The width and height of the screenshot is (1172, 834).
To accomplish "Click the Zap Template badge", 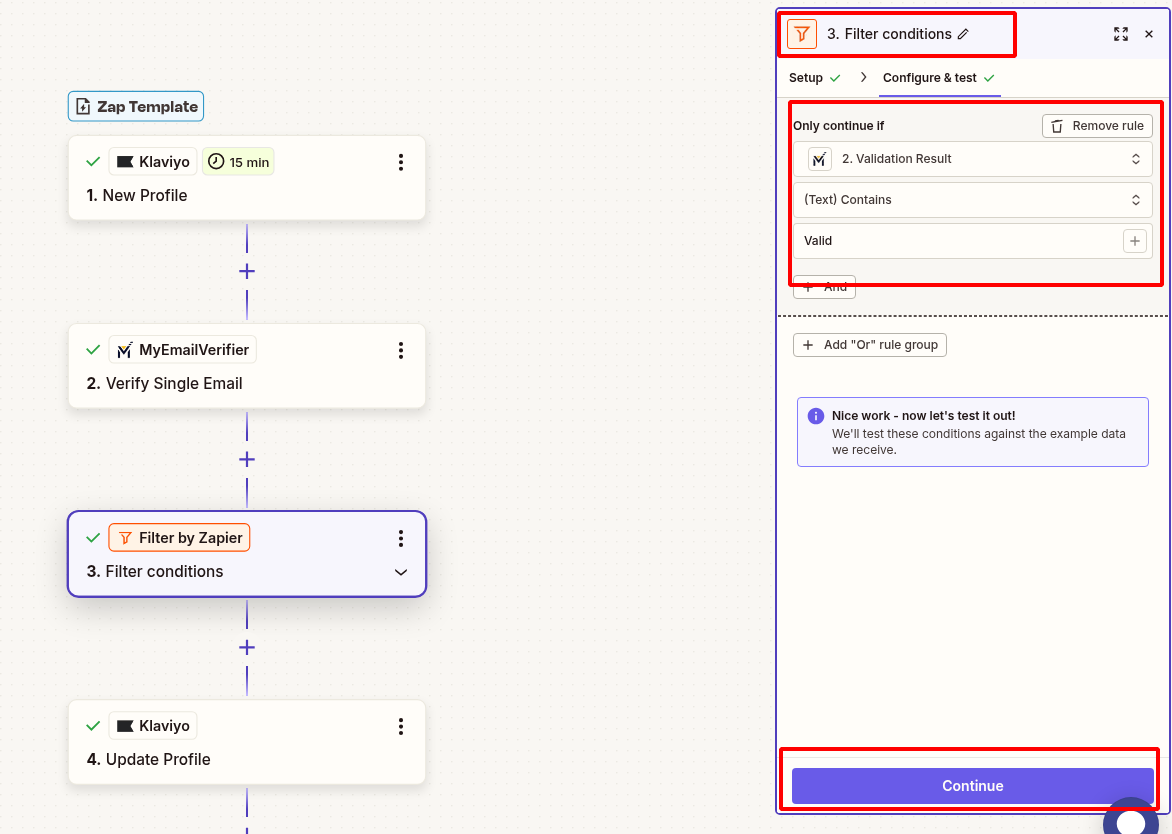I will tap(136, 107).
